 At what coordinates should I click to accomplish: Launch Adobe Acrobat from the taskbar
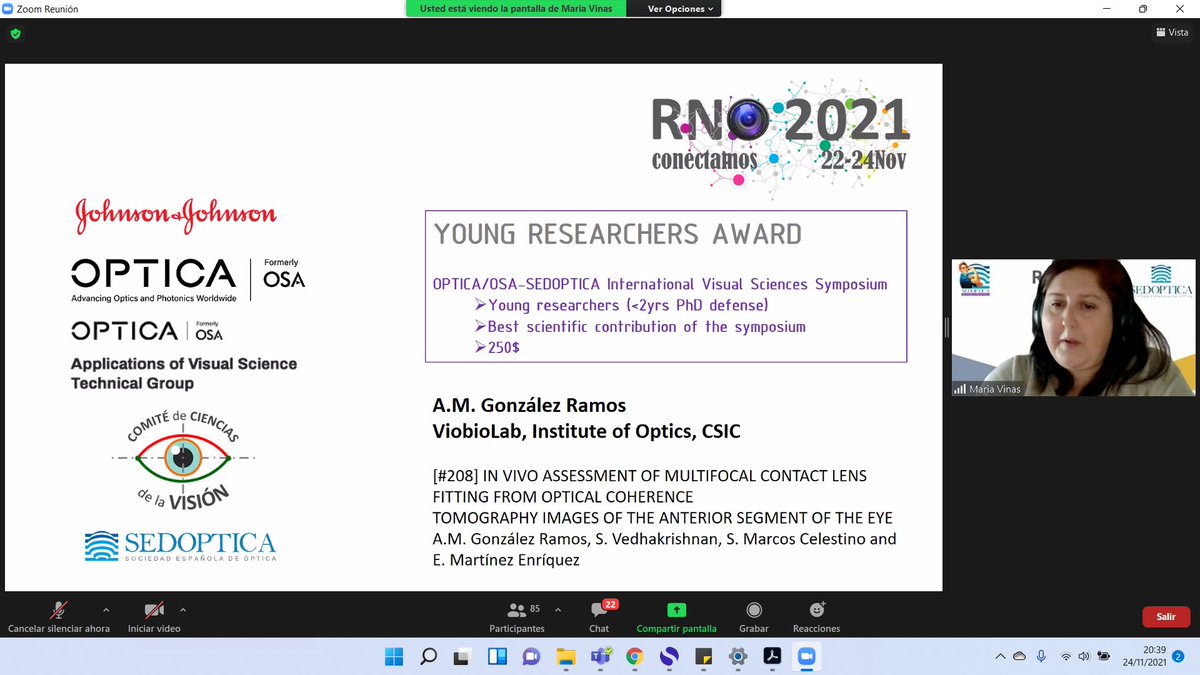(x=772, y=657)
